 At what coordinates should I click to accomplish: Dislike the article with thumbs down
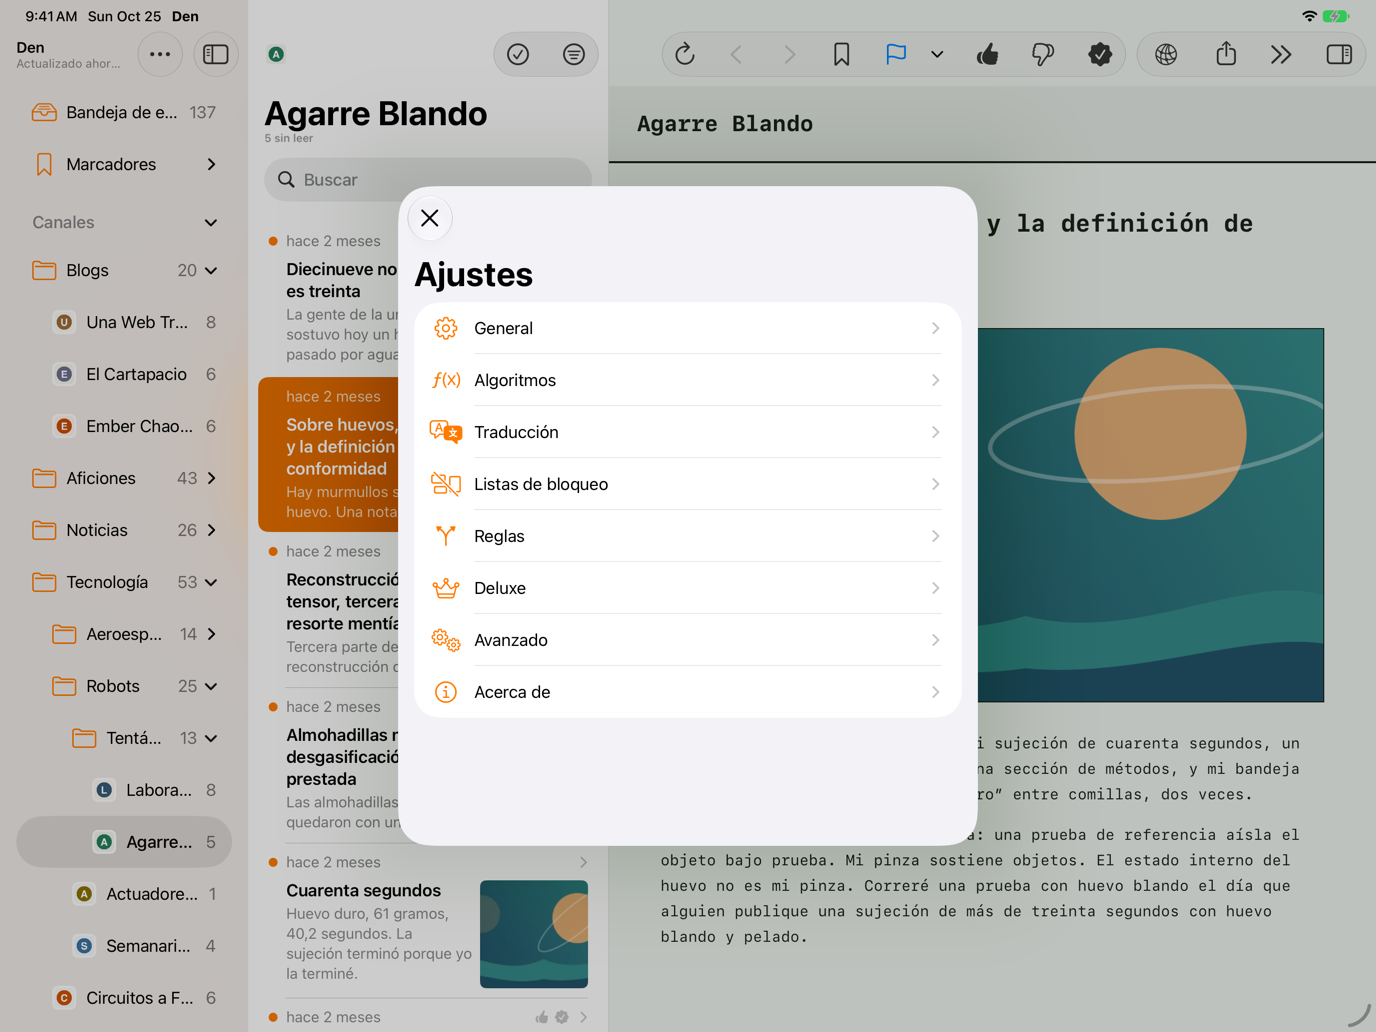[x=1043, y=54]
